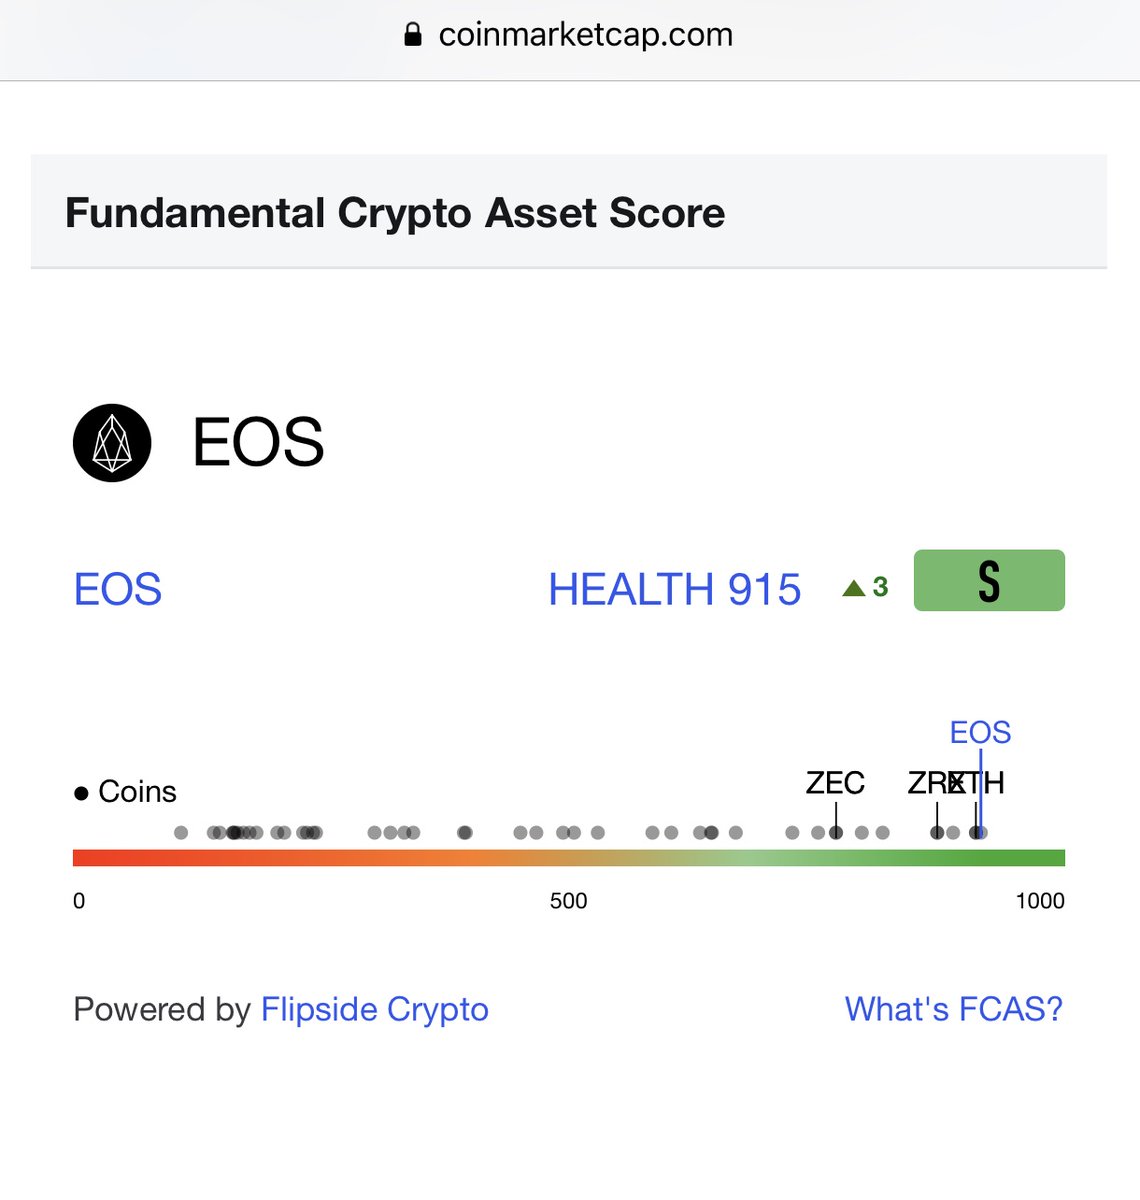Follow the Flipside Crypto link

point(374,1009)
